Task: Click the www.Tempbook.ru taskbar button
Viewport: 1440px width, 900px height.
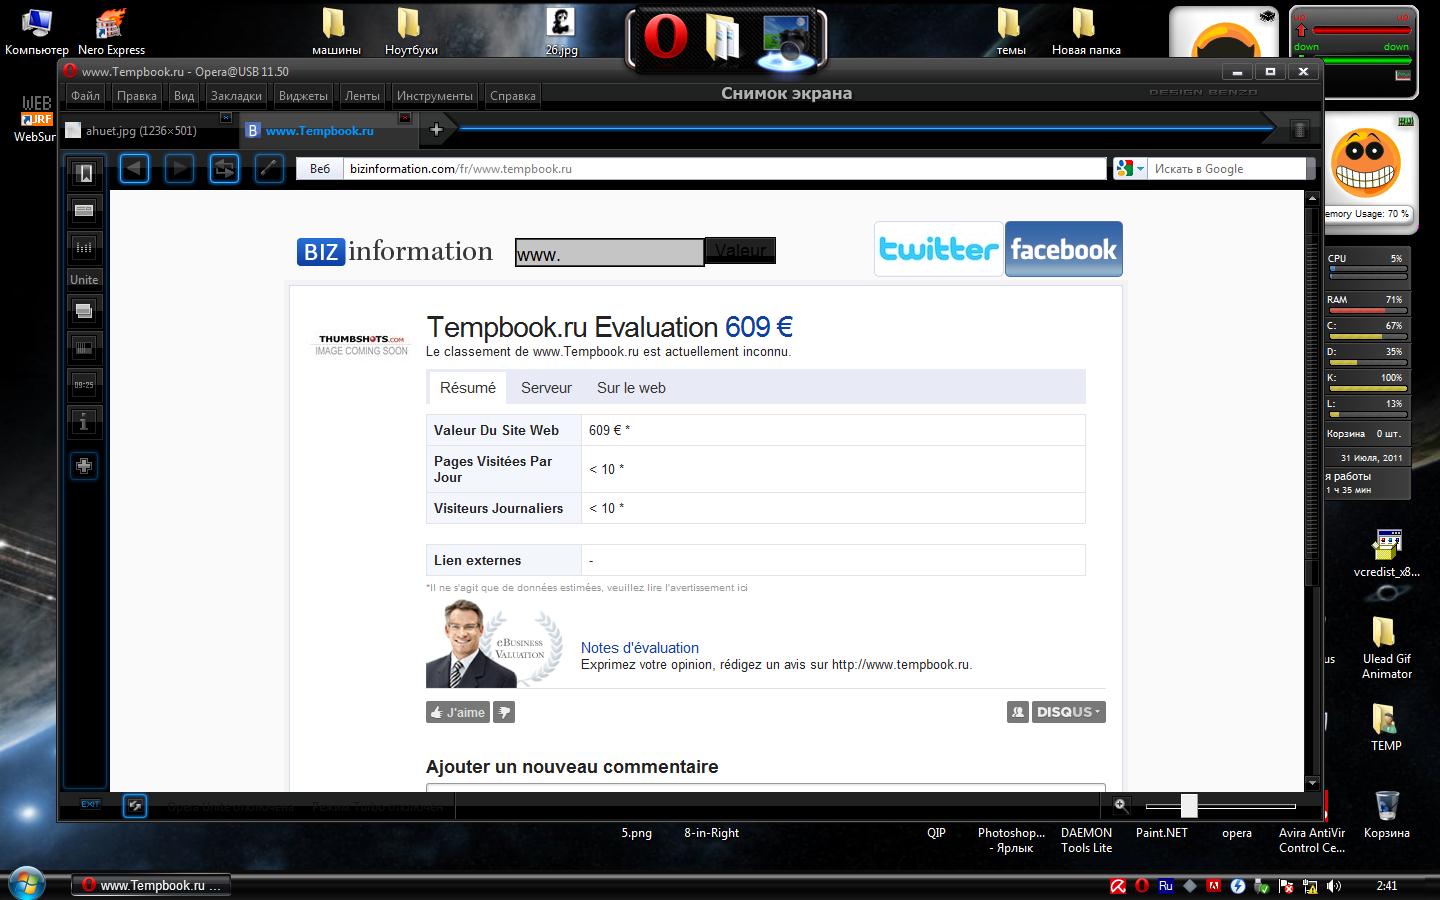Action: coord(151,885)
